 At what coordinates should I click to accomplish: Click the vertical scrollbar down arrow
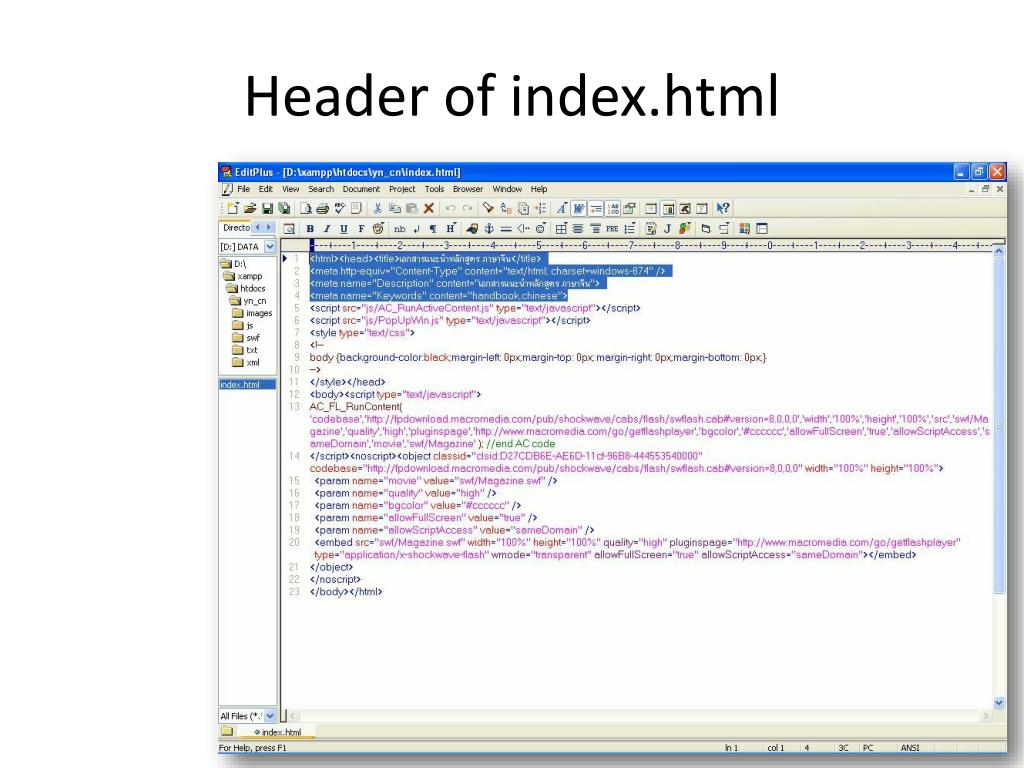[x=999, y=703]
